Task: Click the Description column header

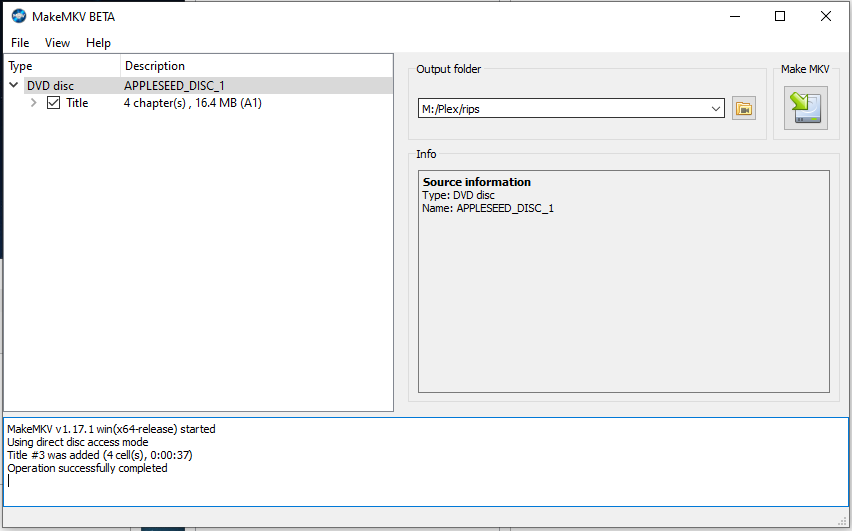Action: tap(256, 66)
